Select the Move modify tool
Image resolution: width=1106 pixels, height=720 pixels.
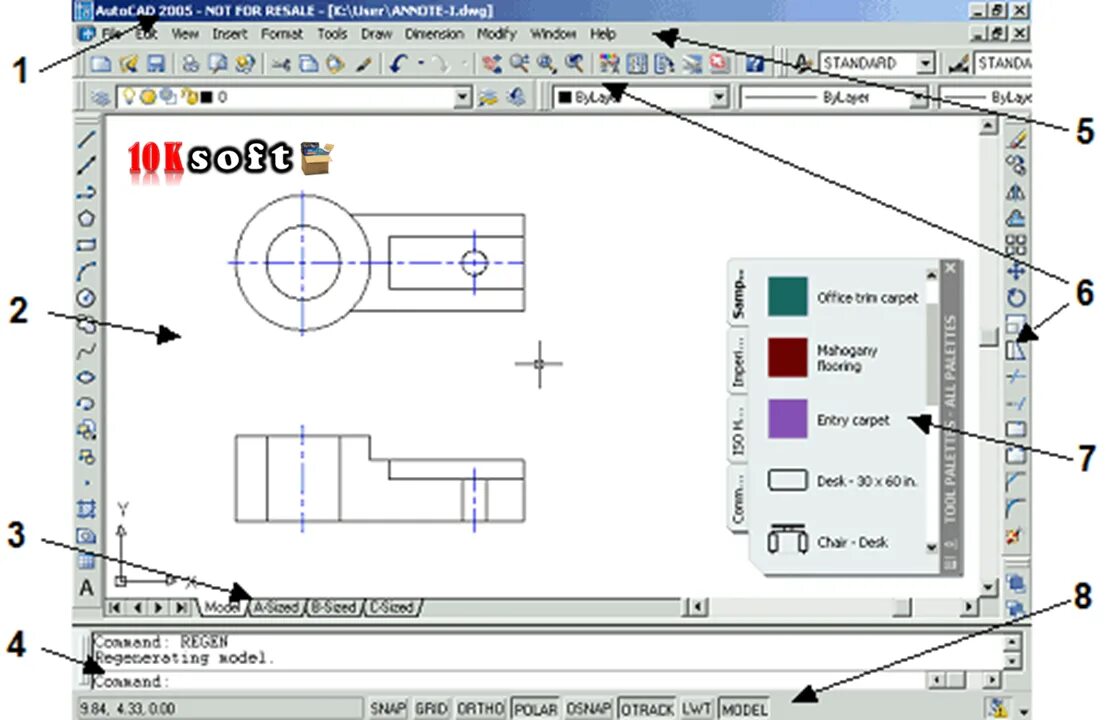click(1016, 271)
